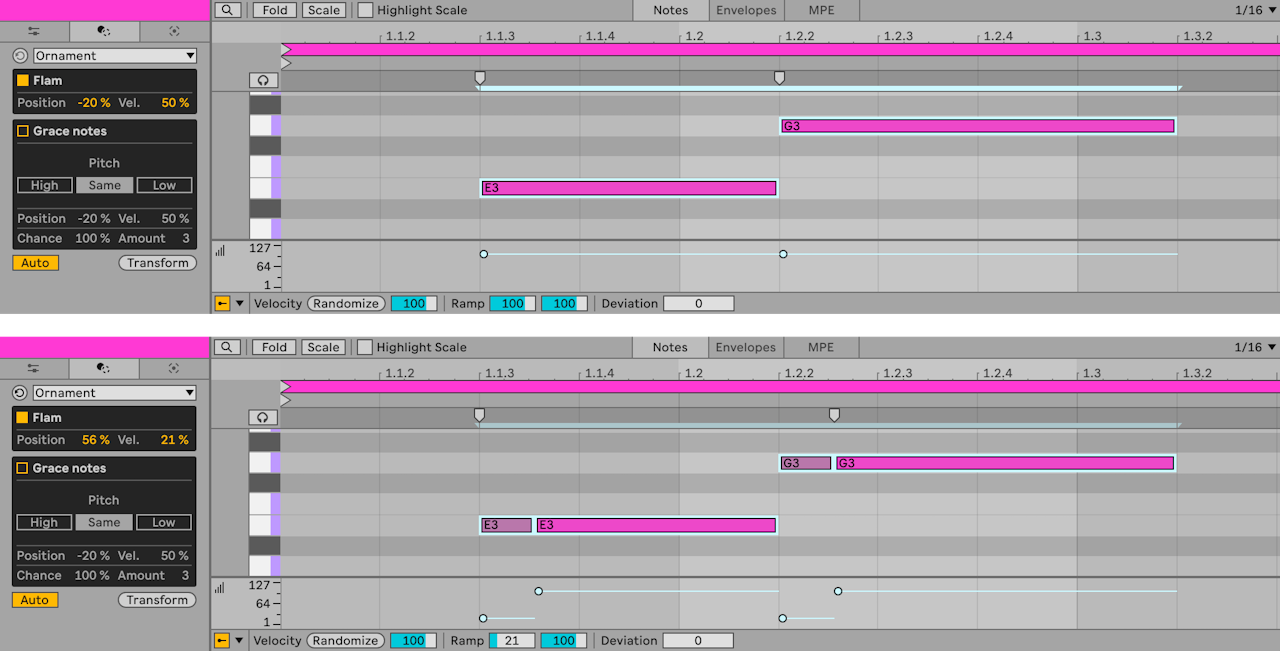The height and width of the screenshot is (651, 1280).
Task: Open clip properties tab icon in top panel
Action: point(34,31)
